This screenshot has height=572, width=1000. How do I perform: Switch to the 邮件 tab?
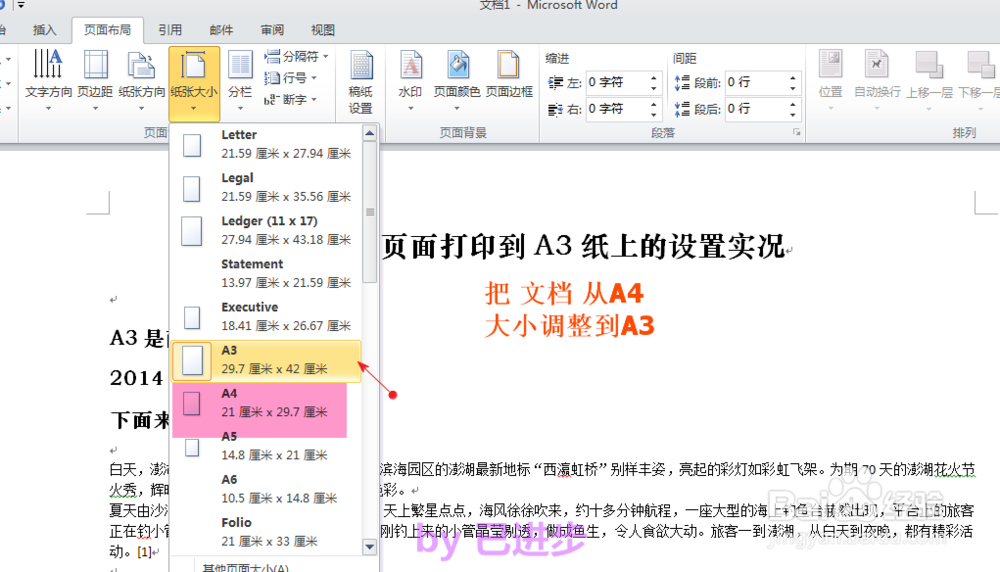click(221, 30)
